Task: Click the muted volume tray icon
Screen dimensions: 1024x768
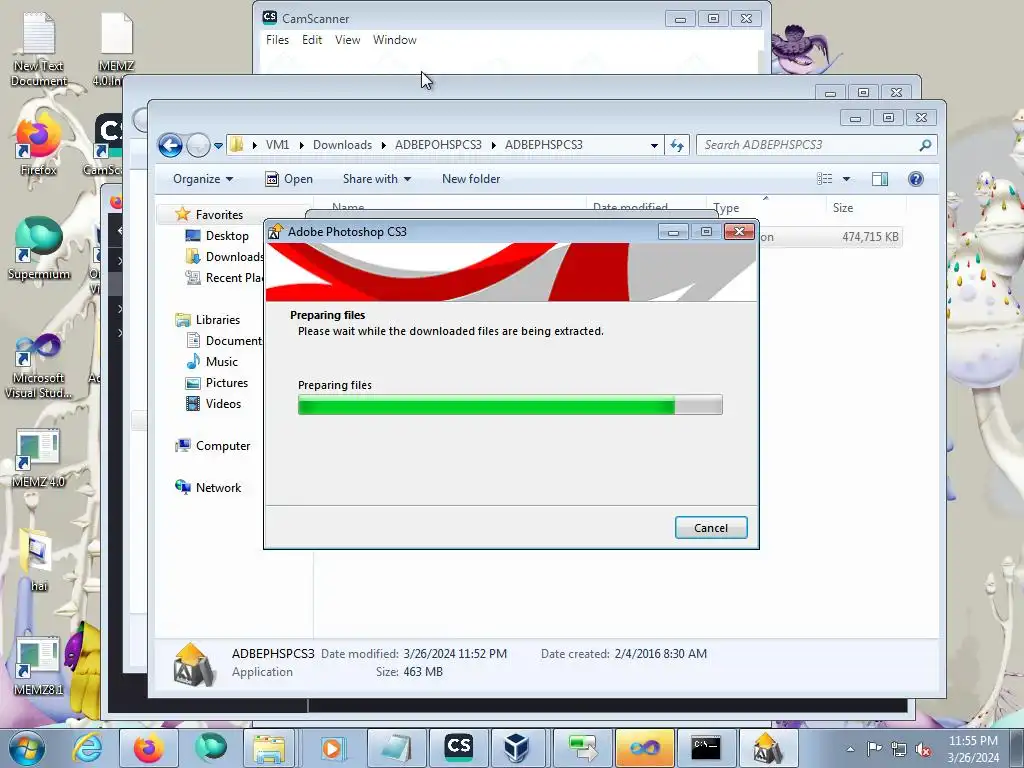Action: 923,750
